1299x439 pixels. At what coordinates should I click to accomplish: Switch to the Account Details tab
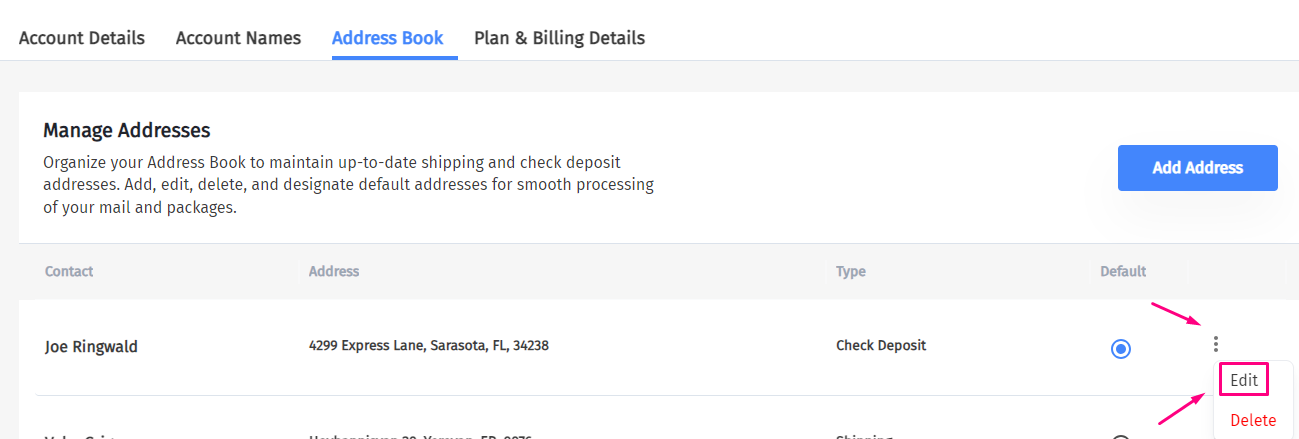[x=82, y=38]
